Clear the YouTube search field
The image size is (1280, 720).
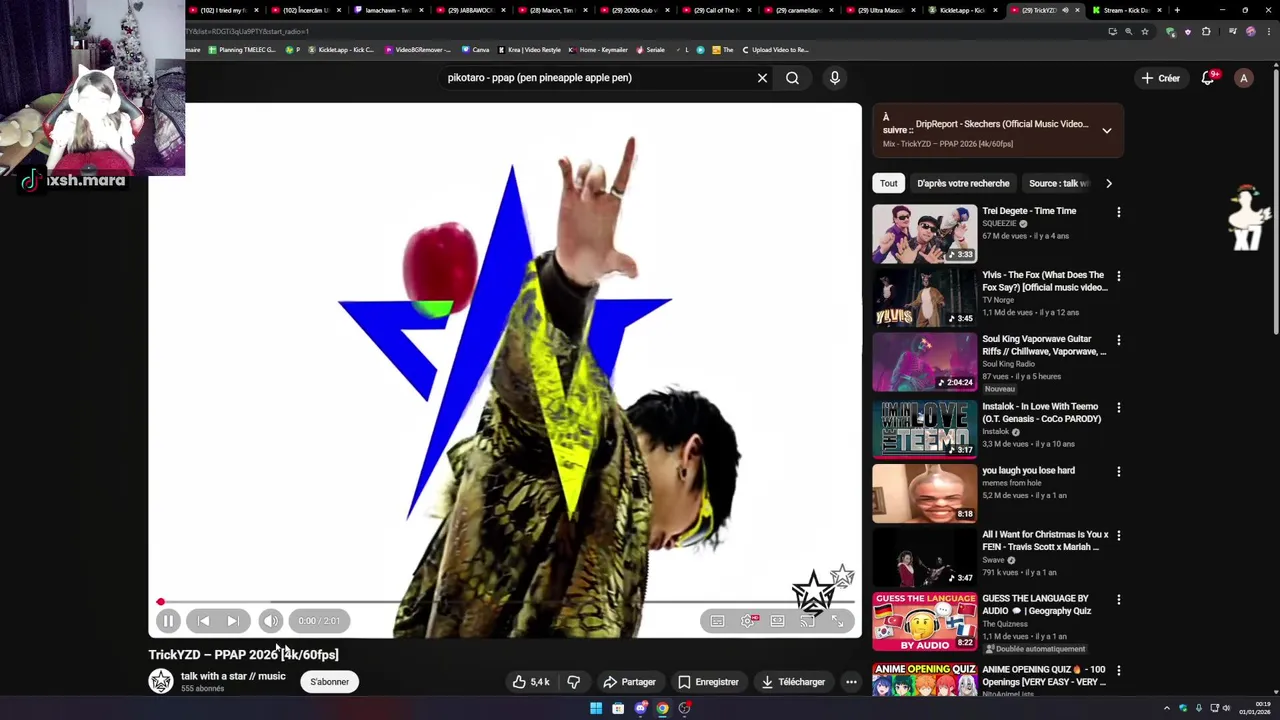point(762,78)
